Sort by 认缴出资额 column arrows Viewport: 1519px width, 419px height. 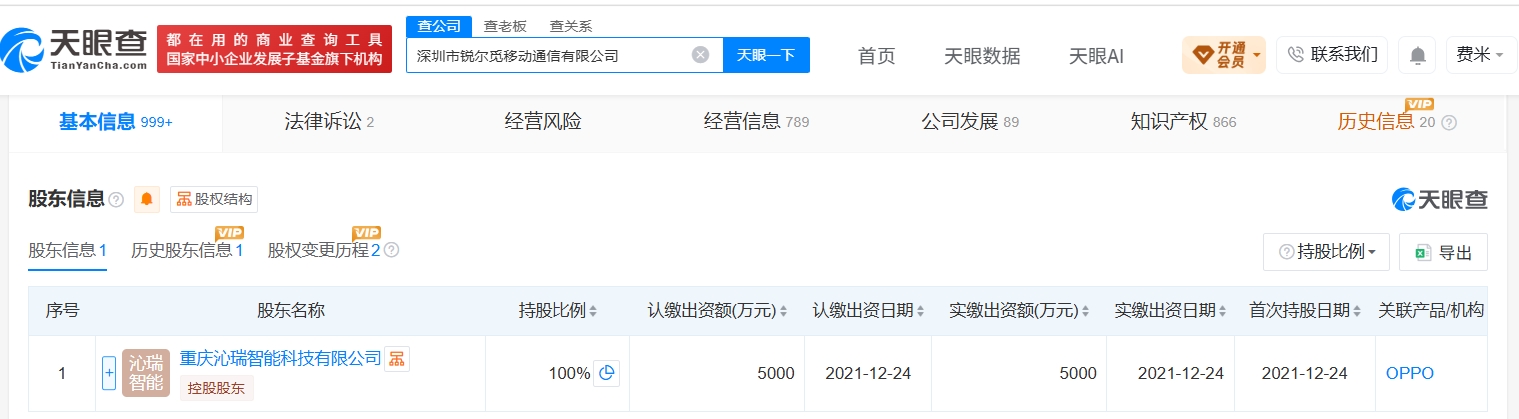(783, 311)
